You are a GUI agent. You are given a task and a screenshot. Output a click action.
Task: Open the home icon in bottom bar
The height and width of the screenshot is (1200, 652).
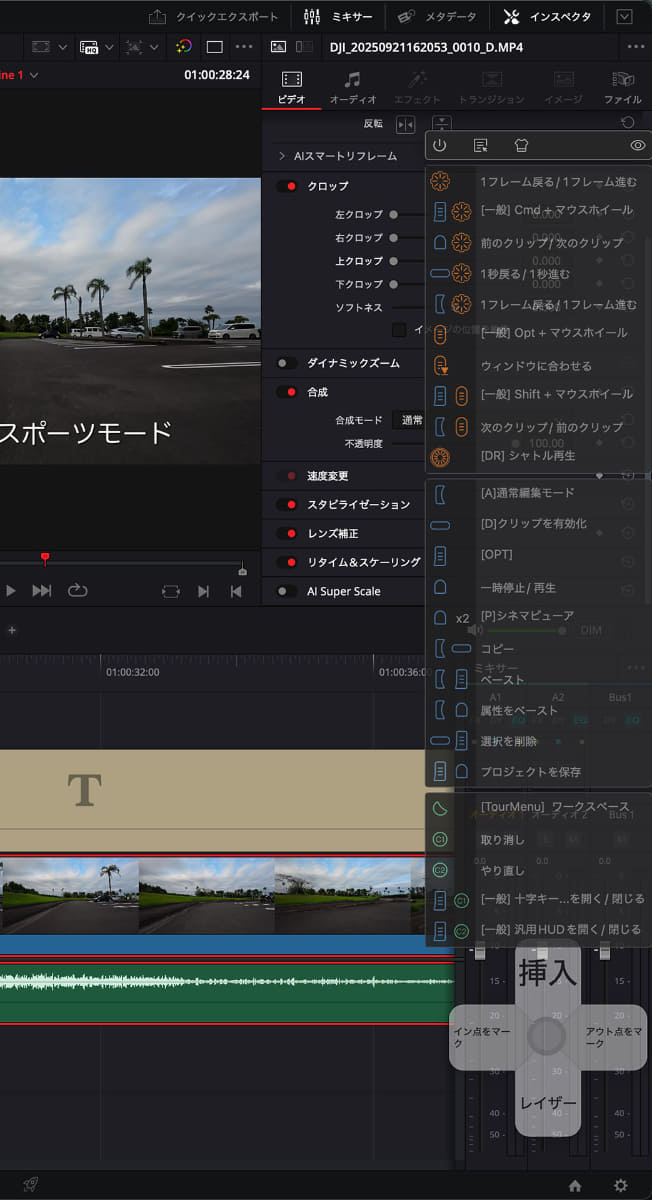(x=575, y=1185)
